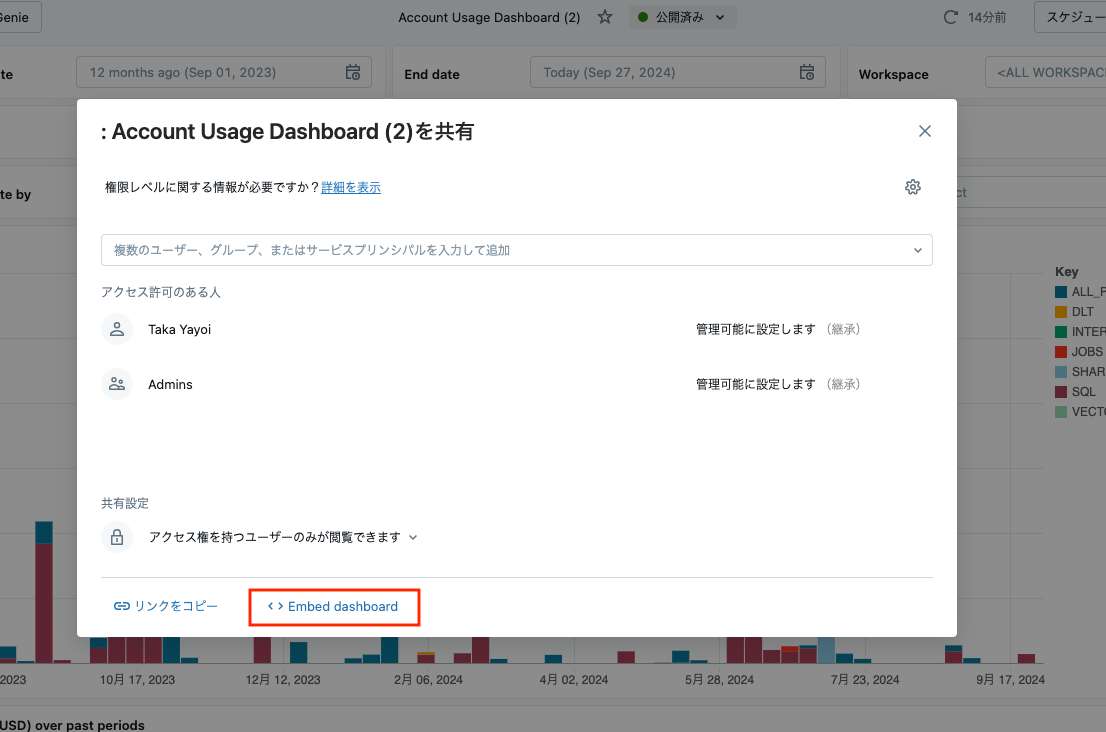Click Taka Yayoi's user avatar icon
This screenshot has height=732, width=1106.
click(117, 328)
